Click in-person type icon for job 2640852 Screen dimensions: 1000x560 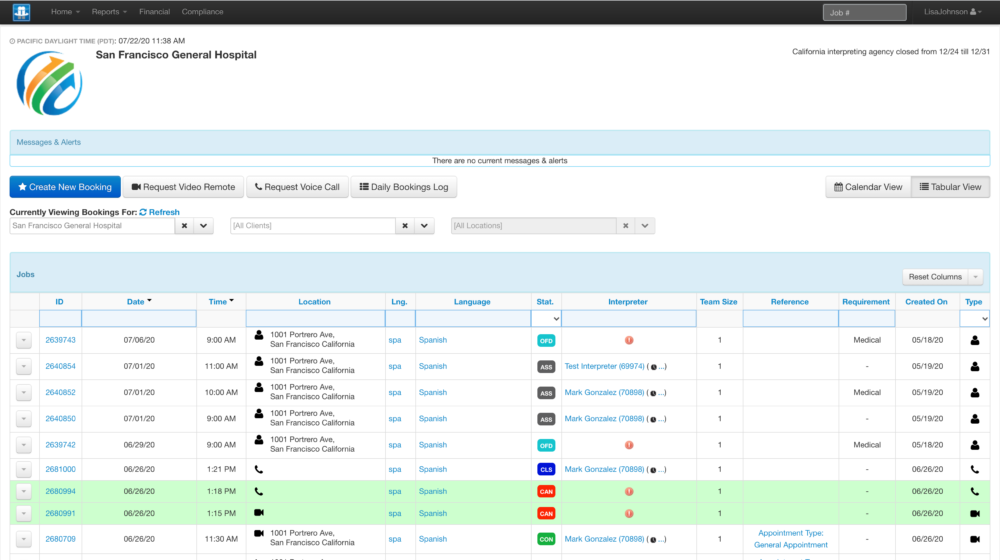tap(974, 392)
